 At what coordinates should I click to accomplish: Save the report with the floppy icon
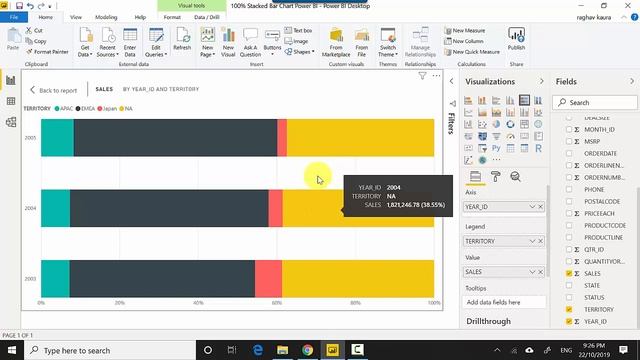click(19, 6)
